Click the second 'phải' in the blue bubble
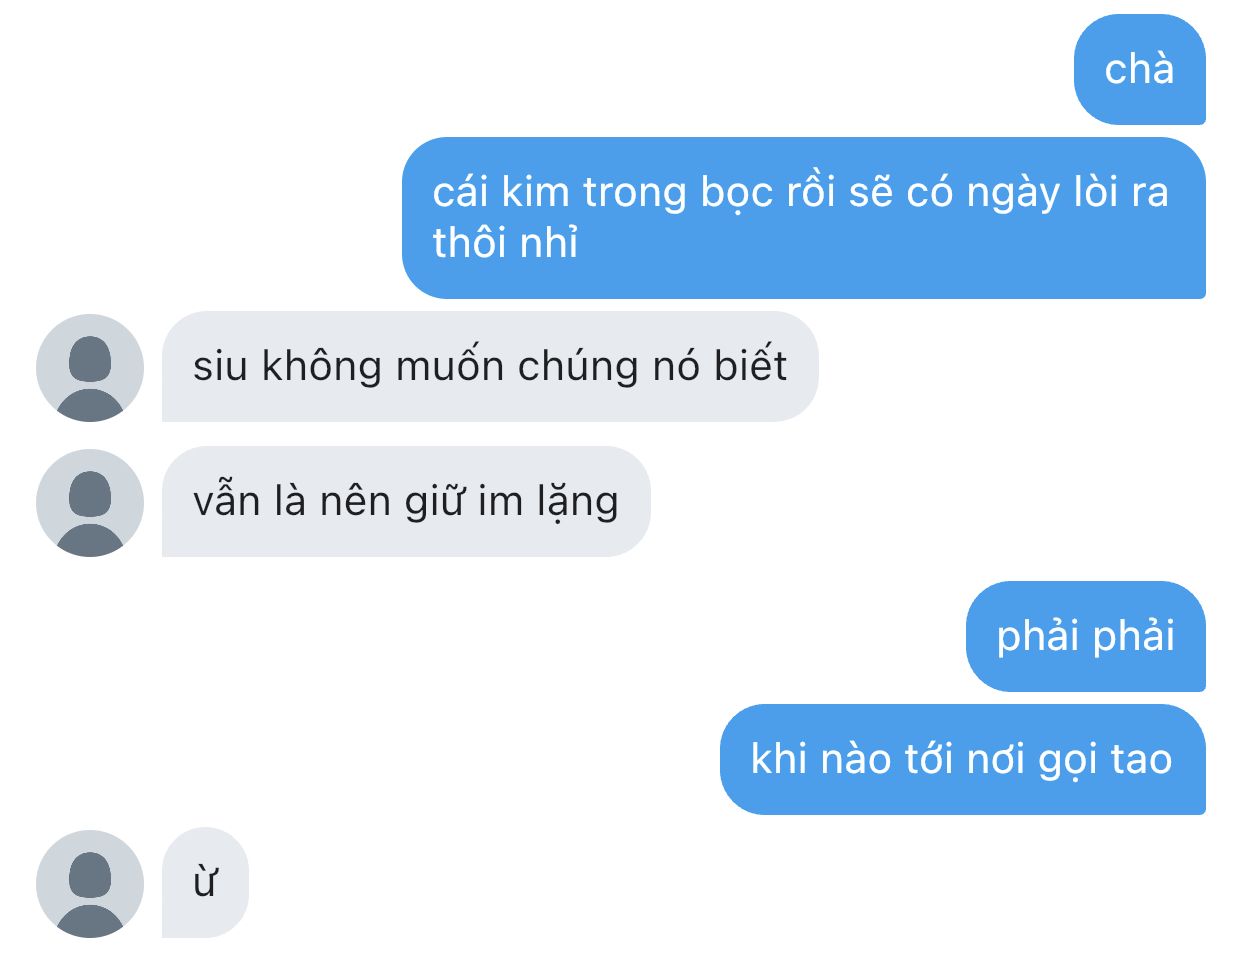 1133,637
